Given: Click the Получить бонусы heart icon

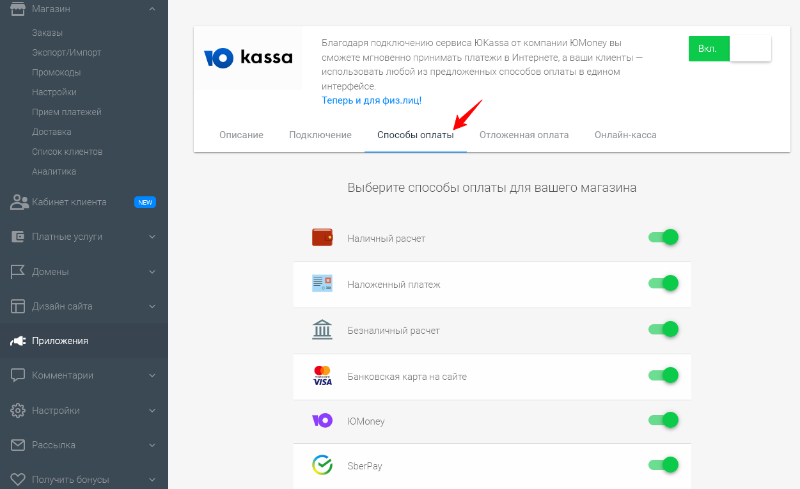Looking at the screenshot, I should [18, 479].
